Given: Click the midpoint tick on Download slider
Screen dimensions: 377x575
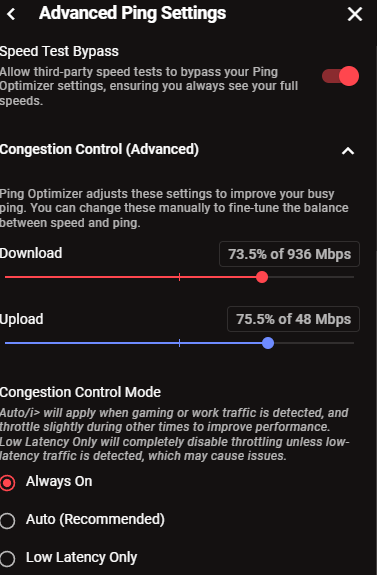Looking at the screenshot, I should (x=179, y=277).
